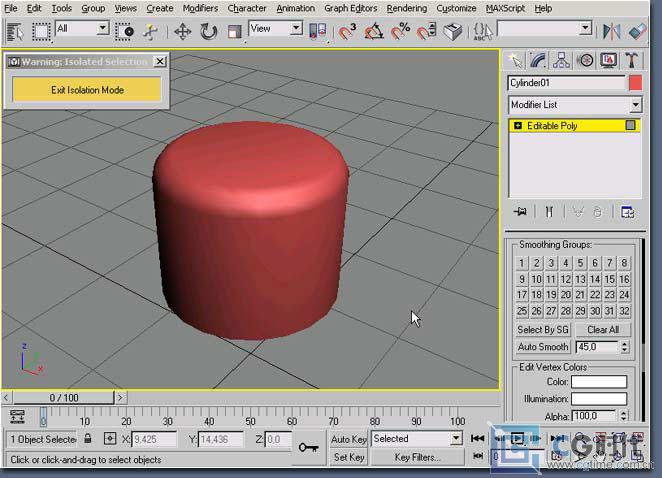Click the Set Key button

[349, 457]
